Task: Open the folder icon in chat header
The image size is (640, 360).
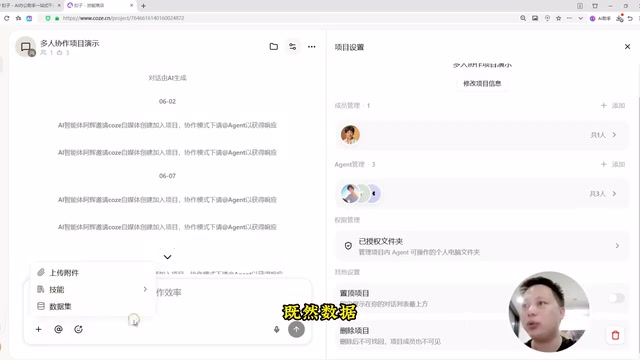Action: (x=273, y=47)
